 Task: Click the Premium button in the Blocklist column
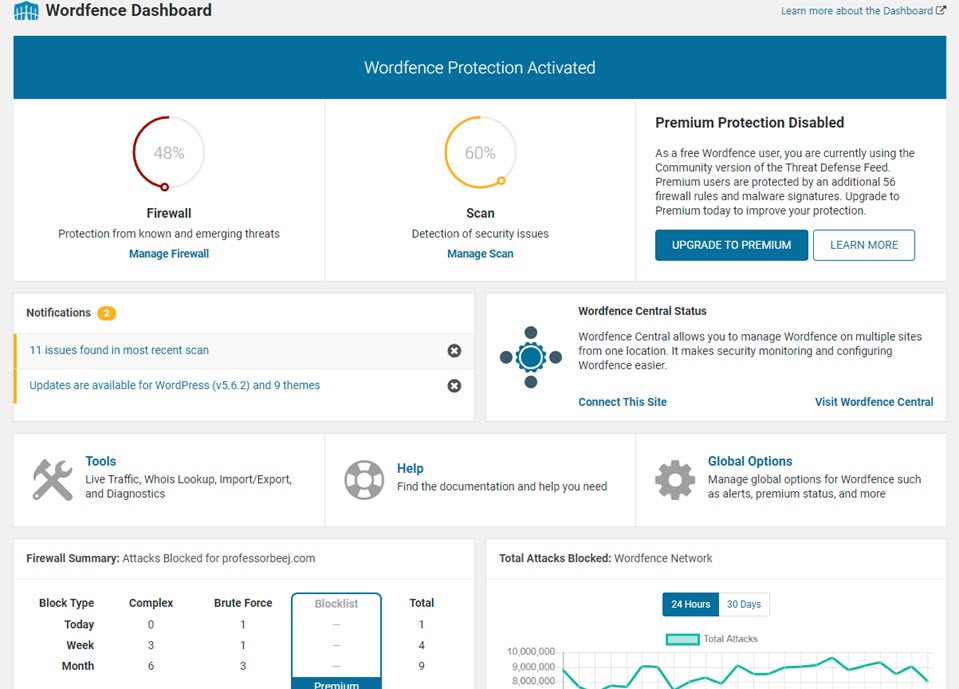pyautogui.click(x=336, y=684)
